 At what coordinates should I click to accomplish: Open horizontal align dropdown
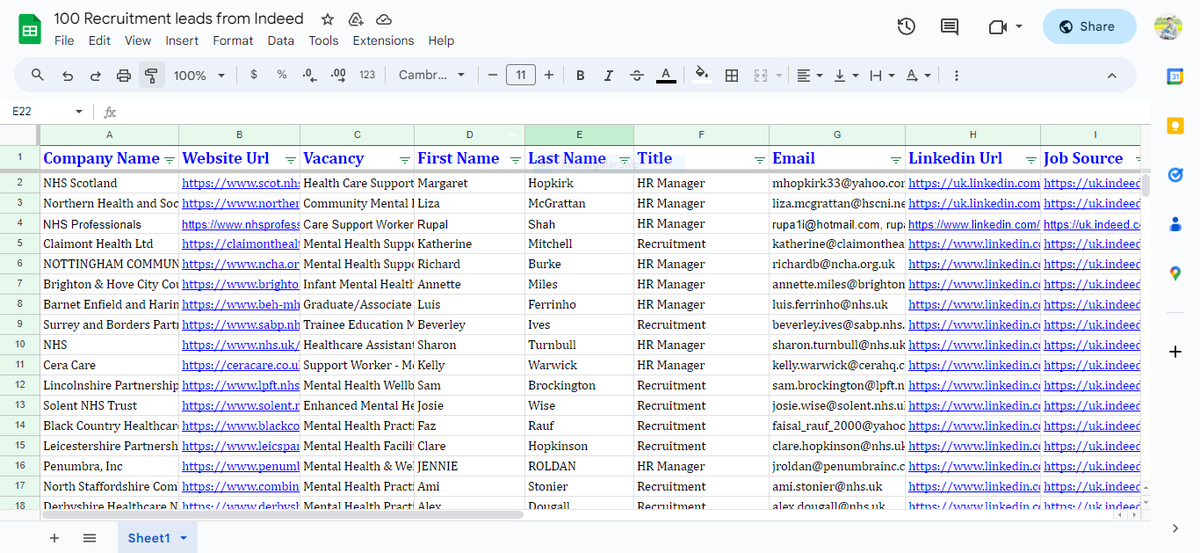pos(808,75)
